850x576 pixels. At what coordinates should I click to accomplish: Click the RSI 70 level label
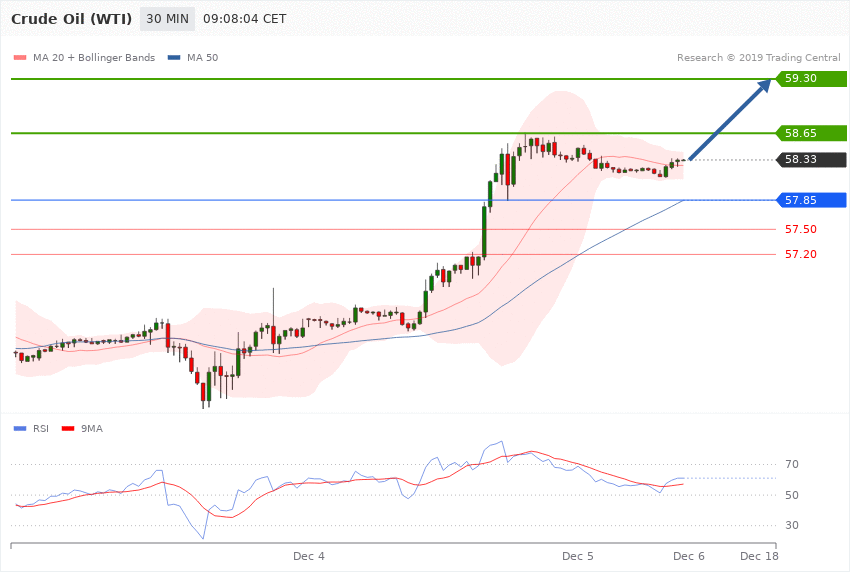click(792, 464)
